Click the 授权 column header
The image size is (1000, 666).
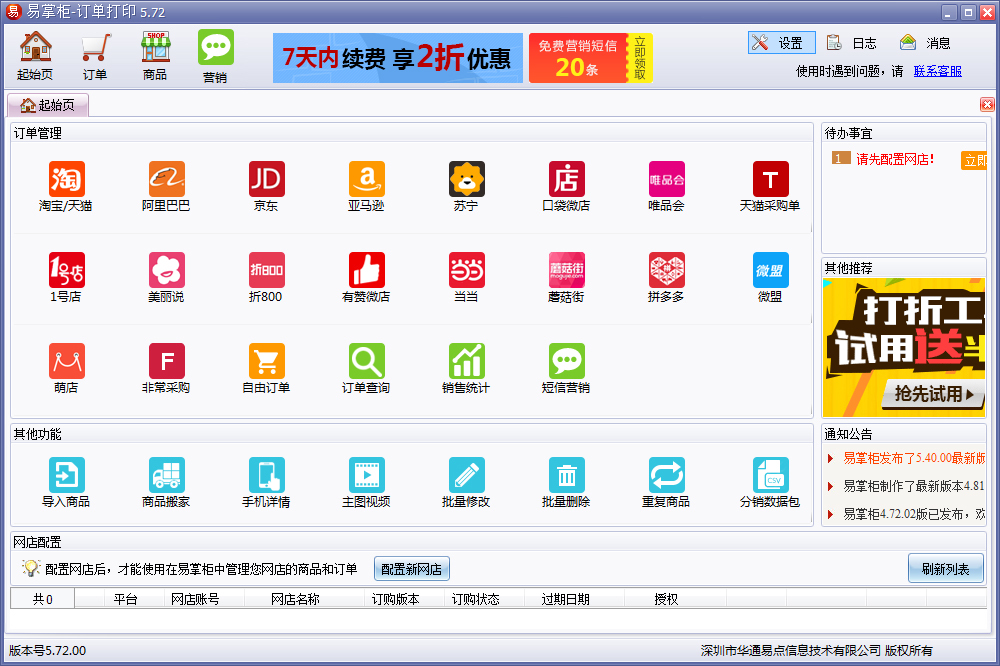point(666,599)
